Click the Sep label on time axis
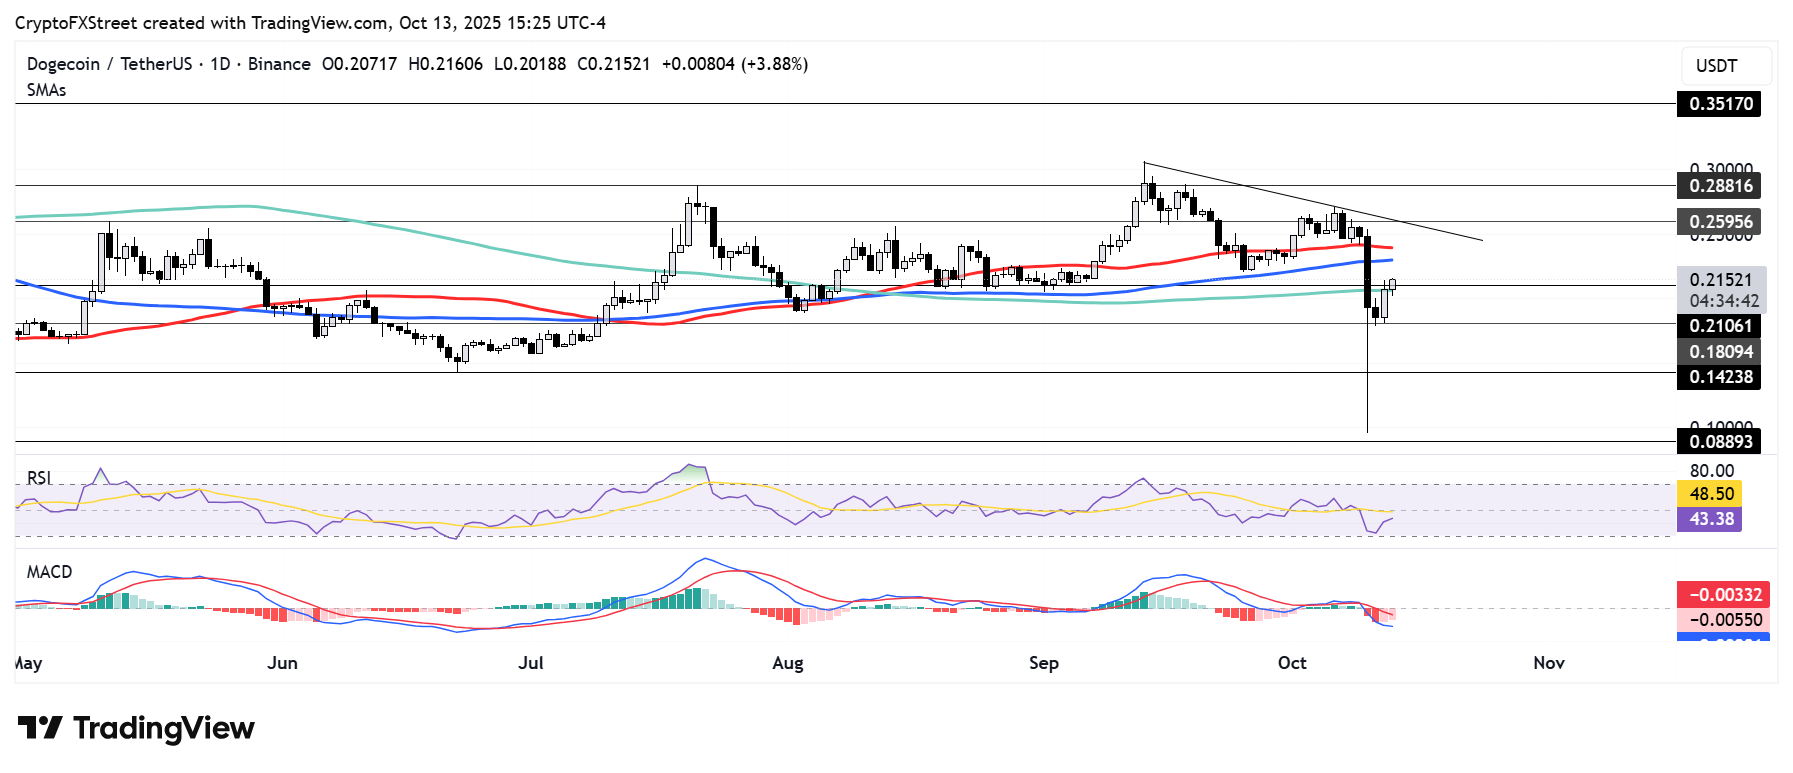1793x773 pixels. coord(1043,663)
